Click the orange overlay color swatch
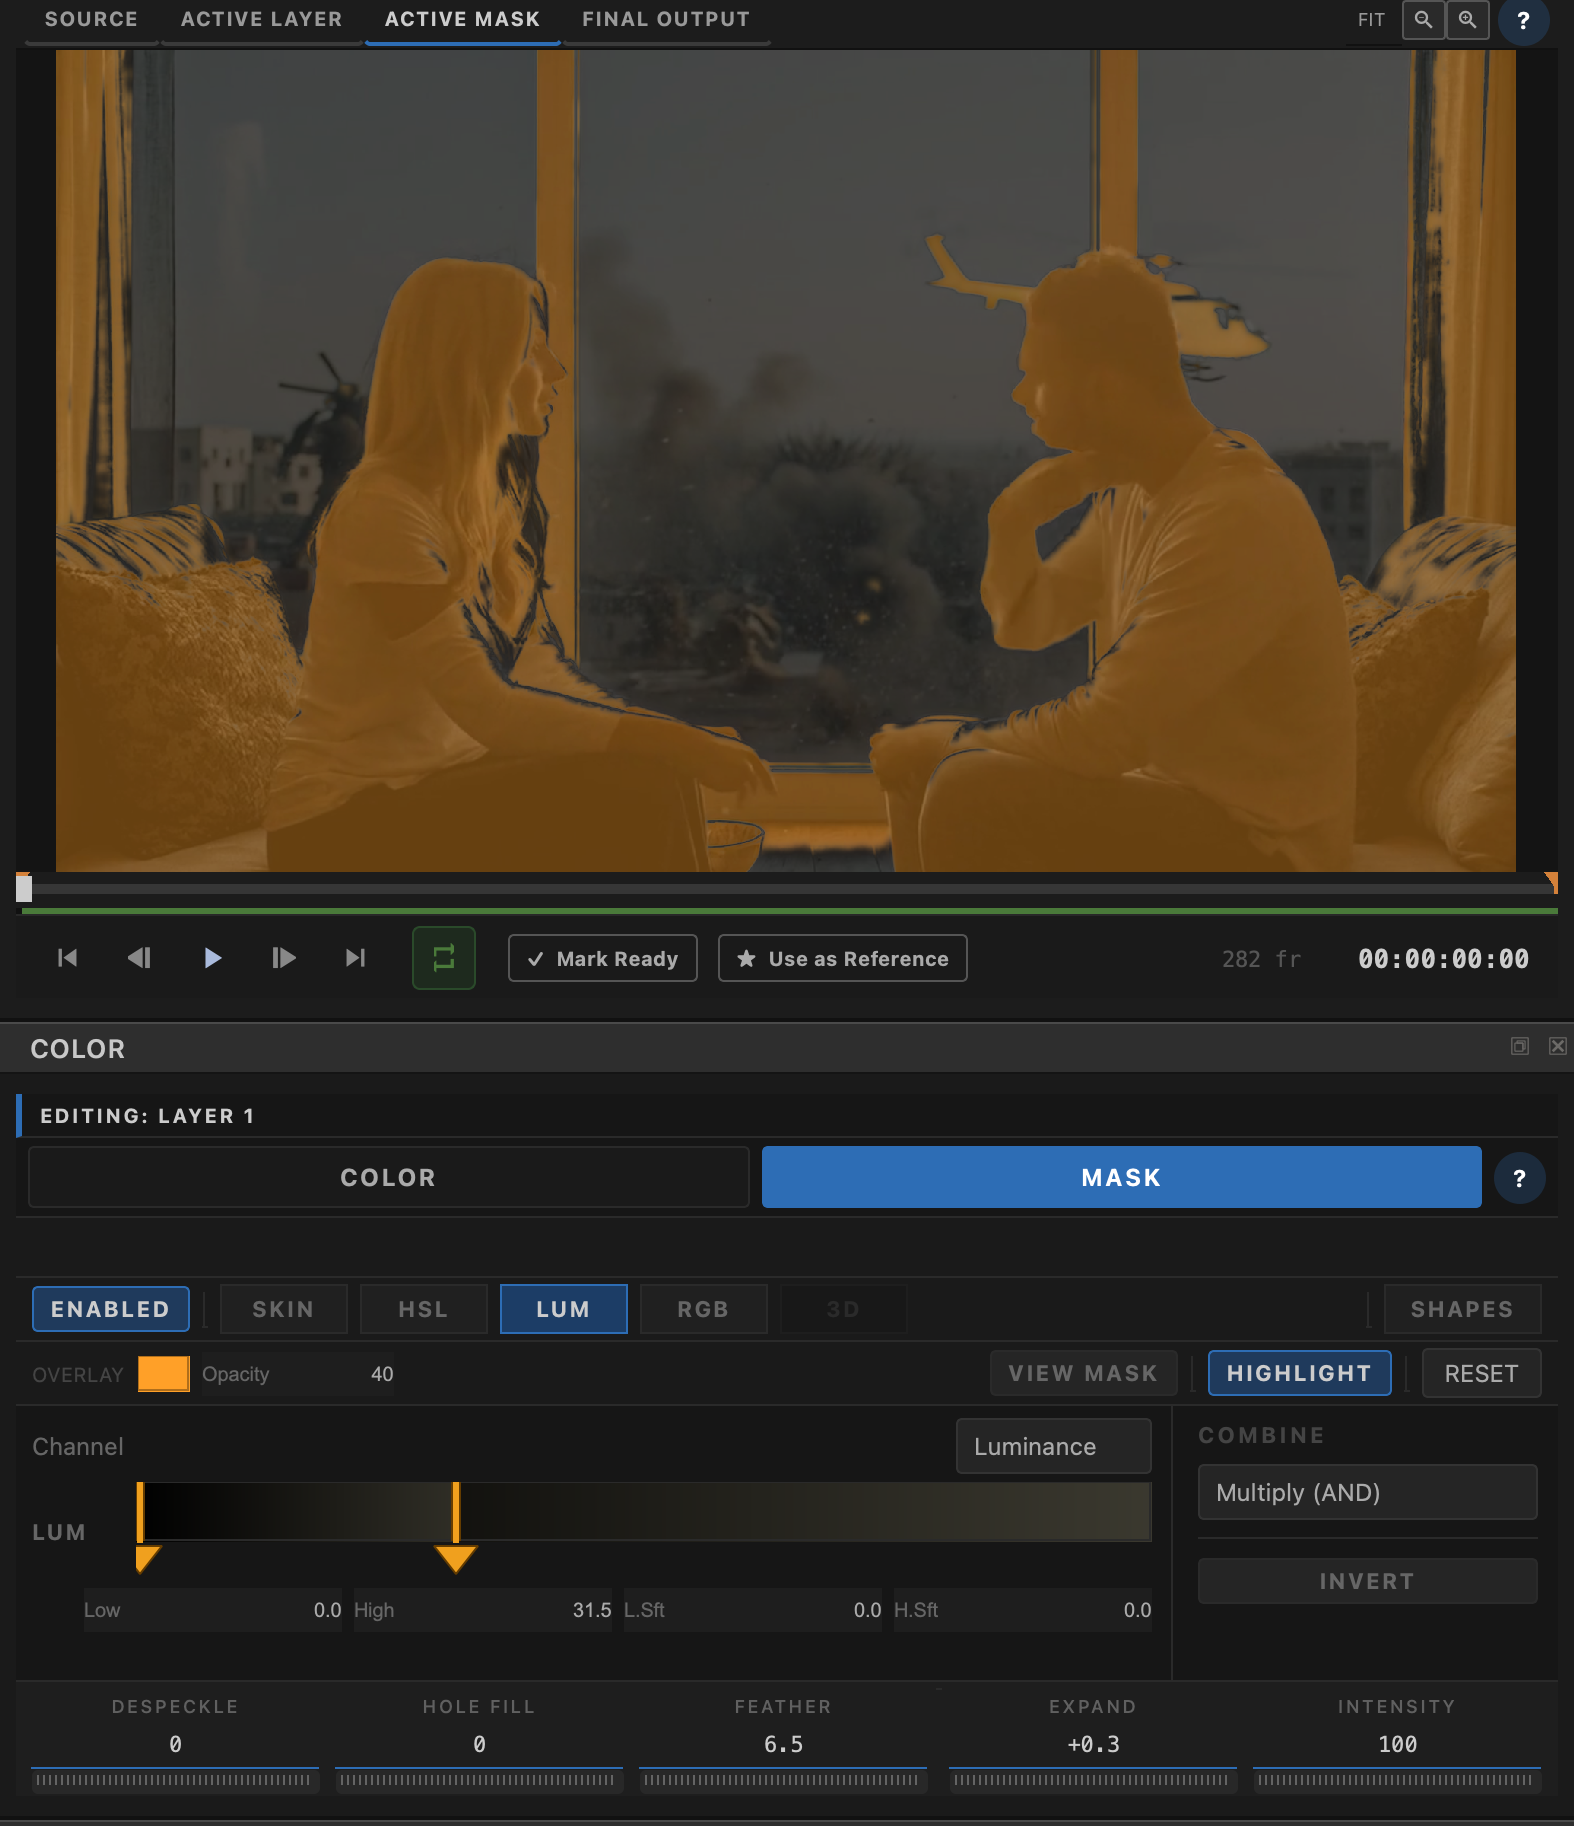 164,1374
